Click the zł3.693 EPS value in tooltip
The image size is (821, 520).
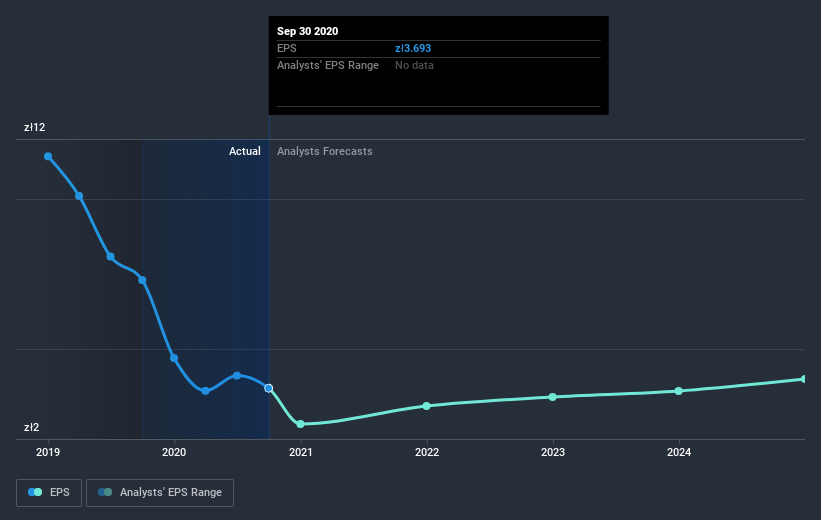pos(413,48)
